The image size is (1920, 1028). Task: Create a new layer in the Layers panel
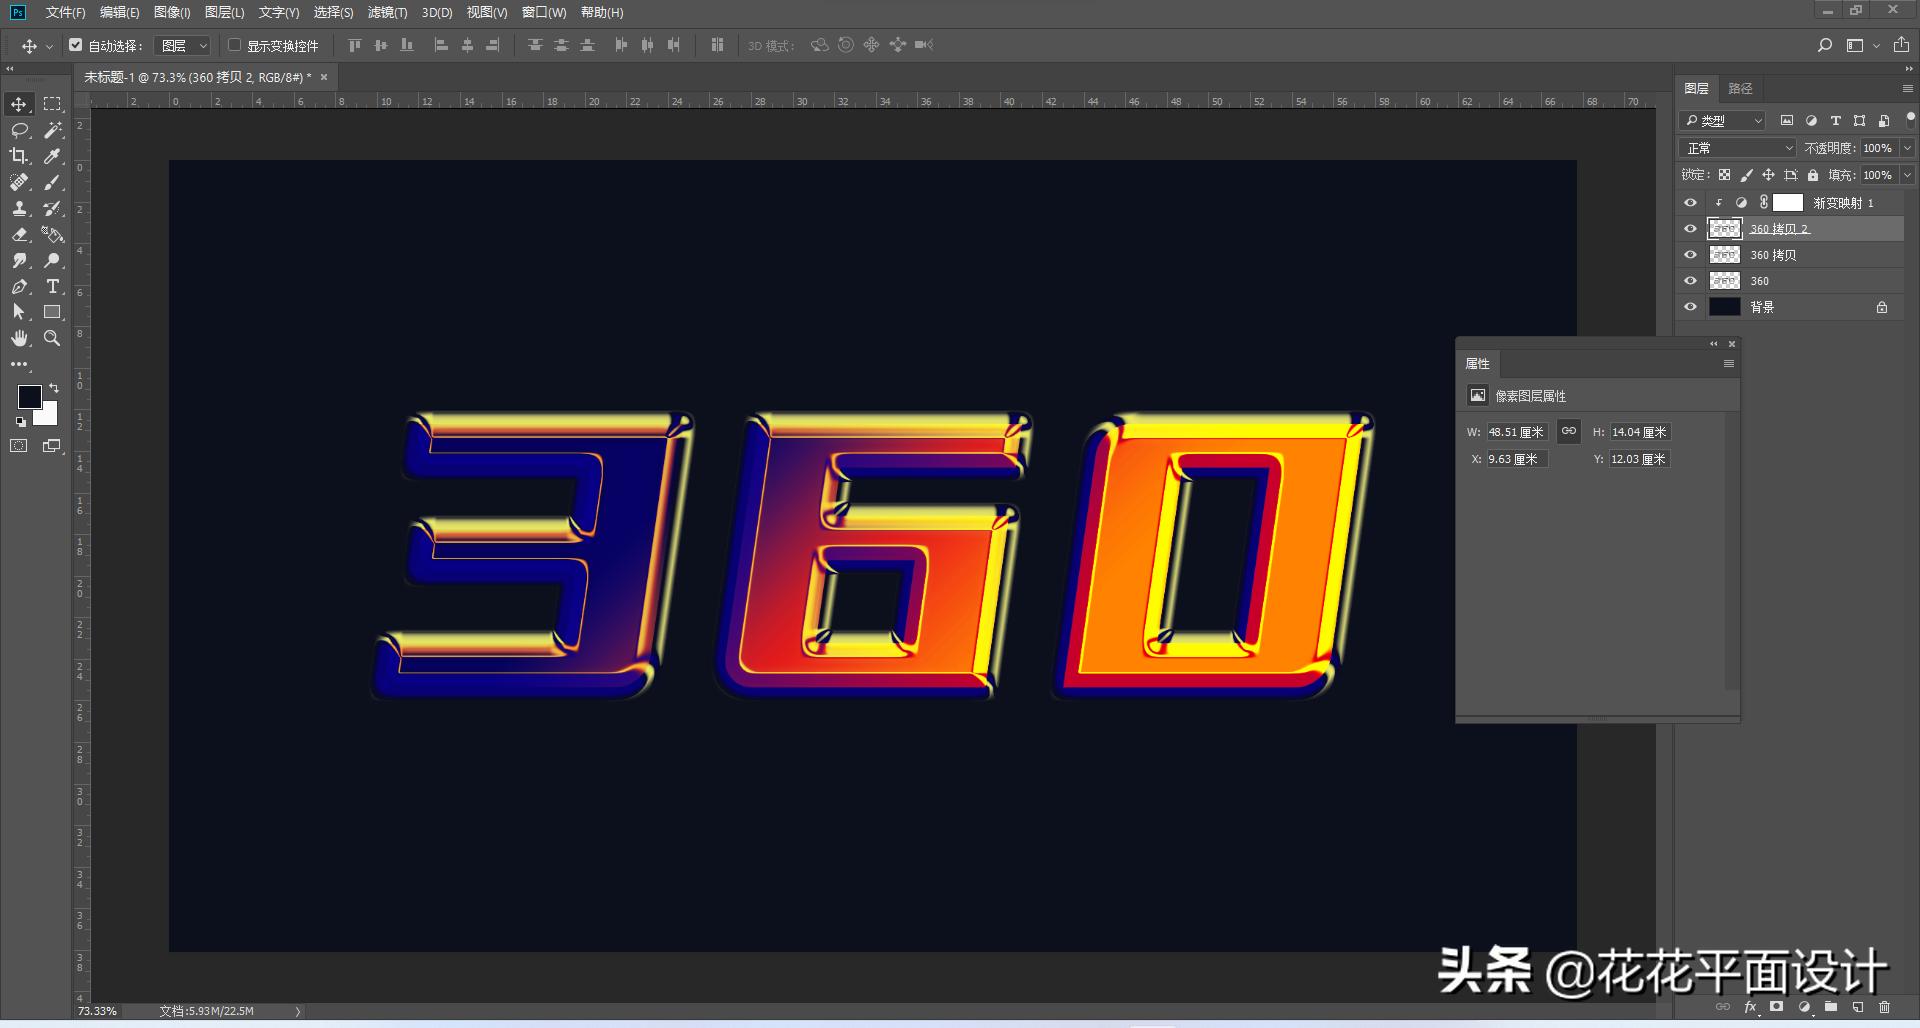click(x=1858, y=1007)
